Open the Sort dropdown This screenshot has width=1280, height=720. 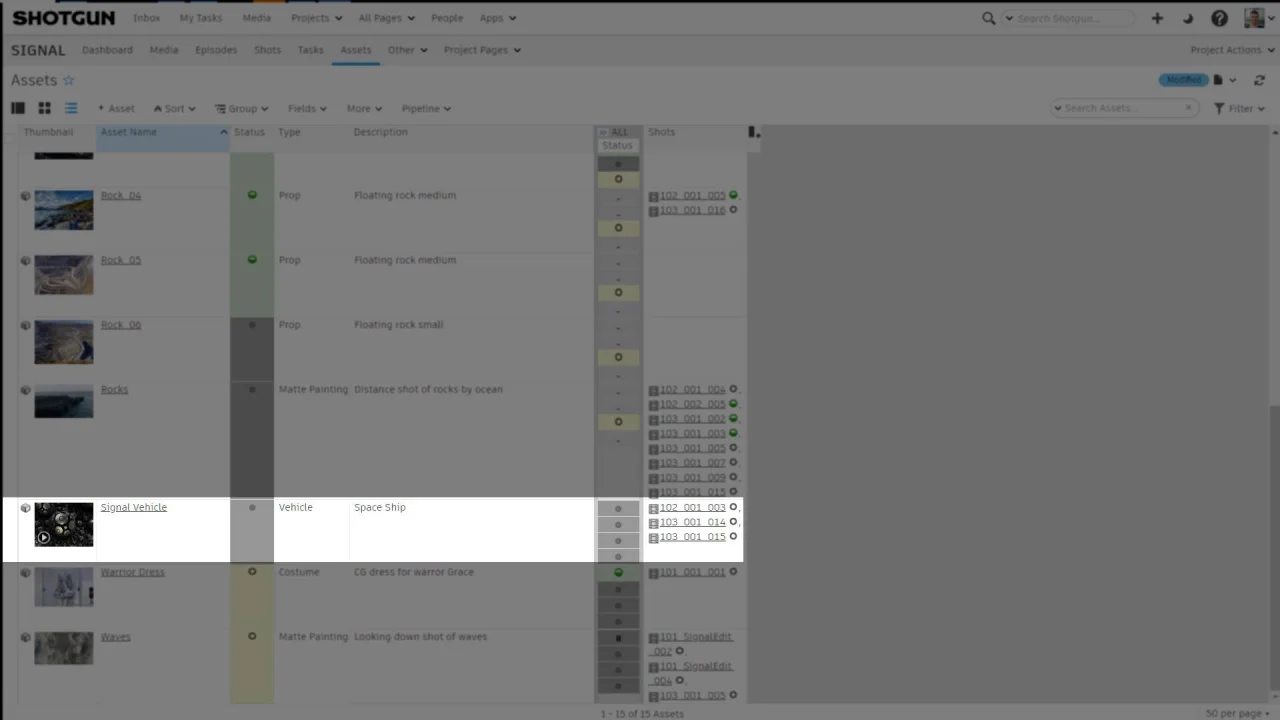[174, 108]
